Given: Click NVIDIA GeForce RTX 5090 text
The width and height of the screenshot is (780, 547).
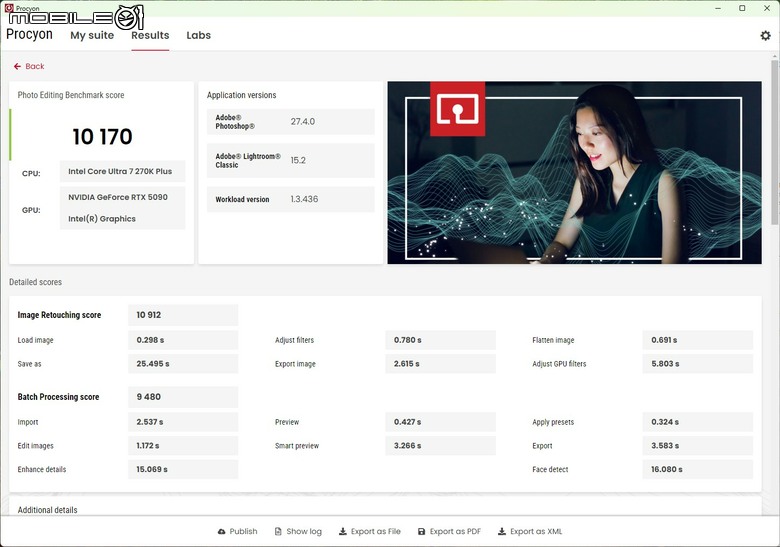Looking at the screenshot, I should click(118, 197).
